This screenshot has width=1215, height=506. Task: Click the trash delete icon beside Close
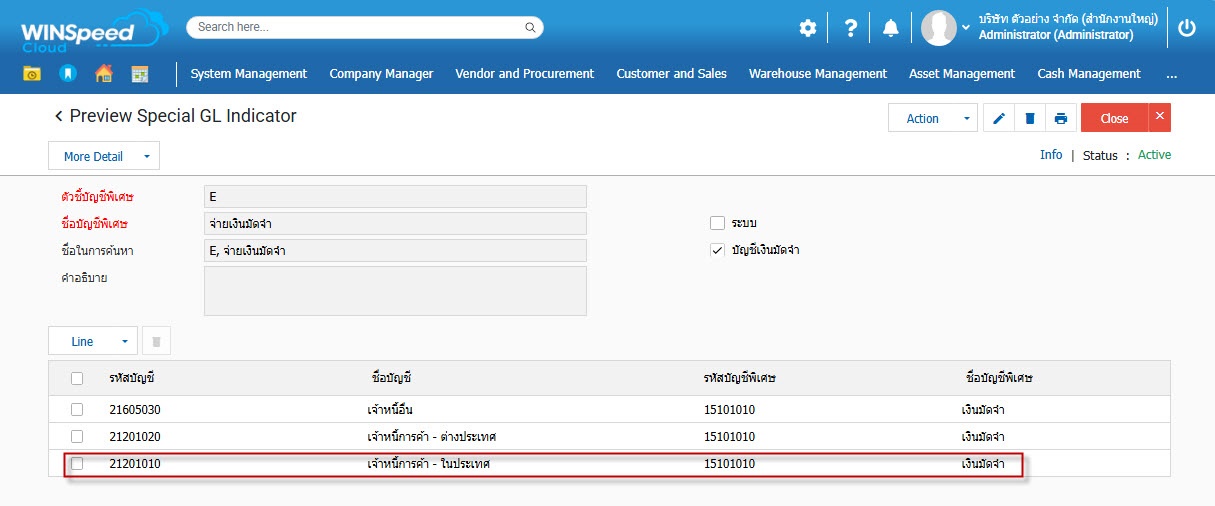pyautogui.click(x=1029, y=118)
